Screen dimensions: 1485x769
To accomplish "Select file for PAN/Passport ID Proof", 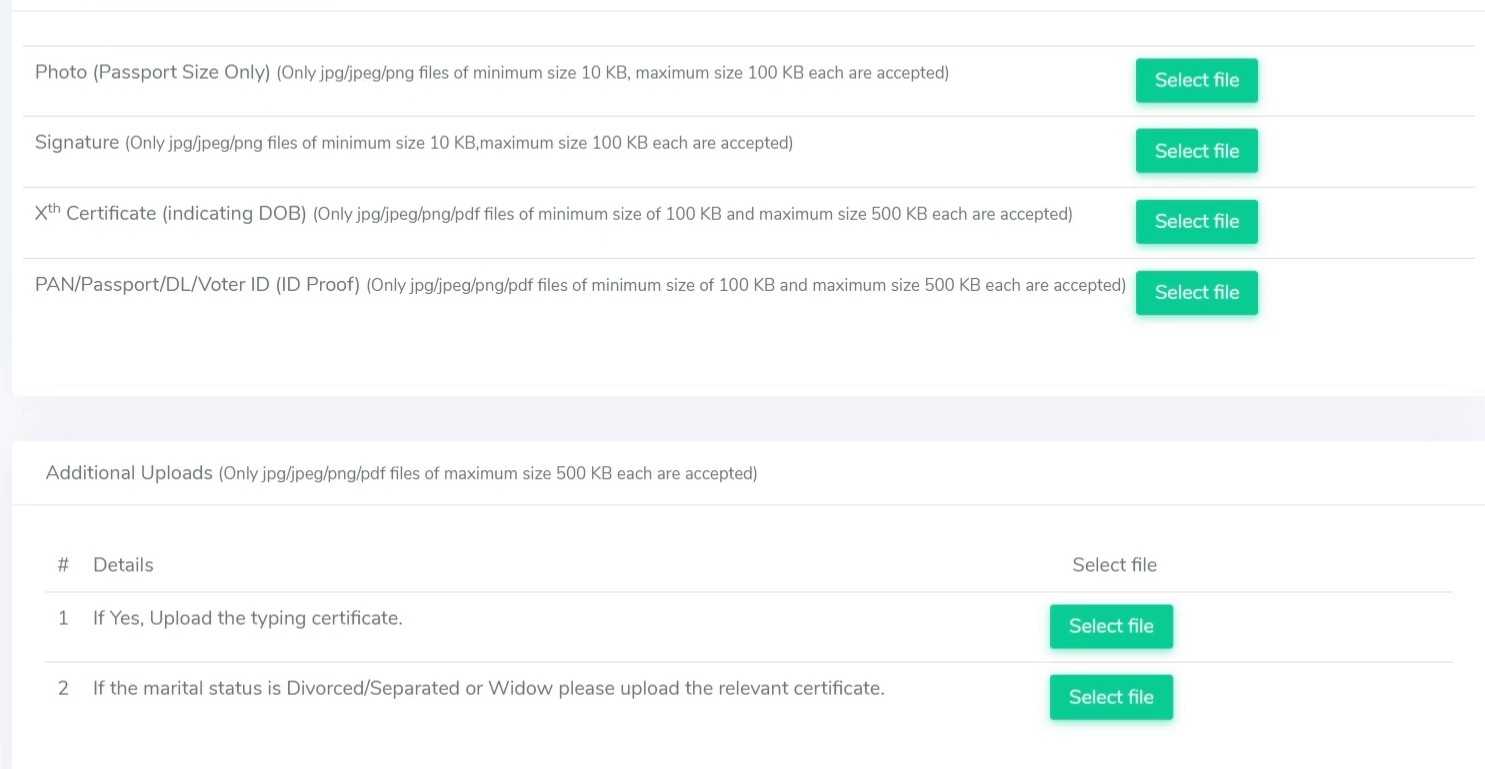I will point(1196,292).
